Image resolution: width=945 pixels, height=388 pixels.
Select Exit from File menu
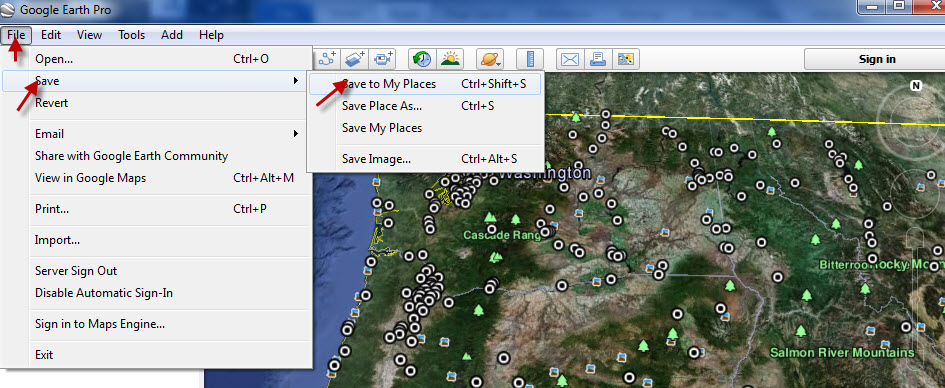tap(157, 355)
